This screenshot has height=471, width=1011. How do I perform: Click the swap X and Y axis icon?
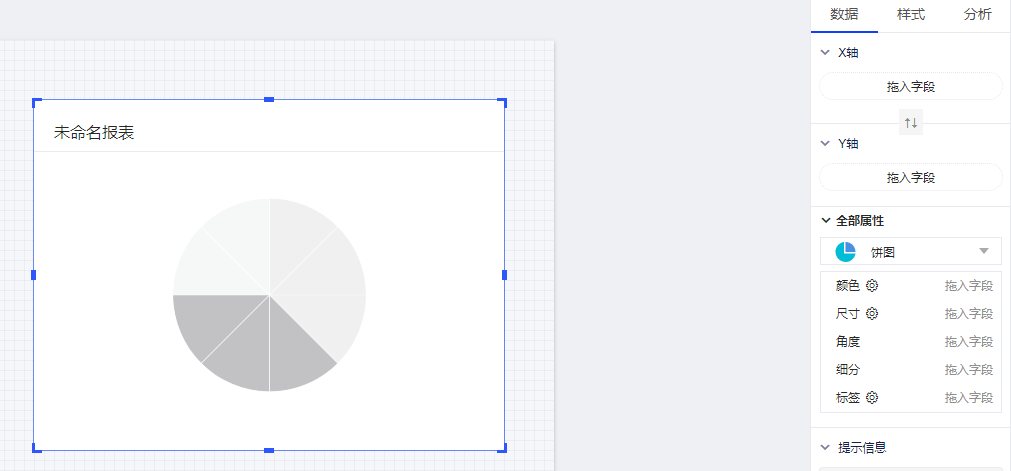pos(910,123)
